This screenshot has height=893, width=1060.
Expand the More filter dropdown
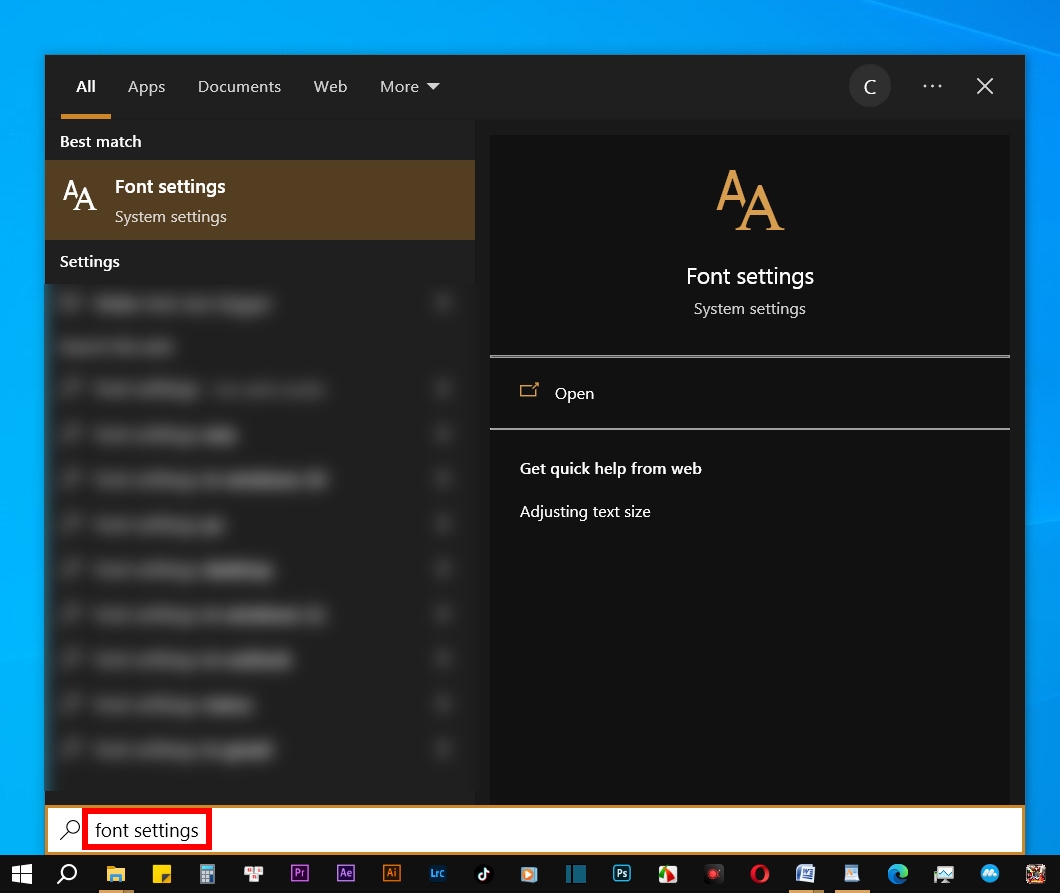tap(408, 86)
